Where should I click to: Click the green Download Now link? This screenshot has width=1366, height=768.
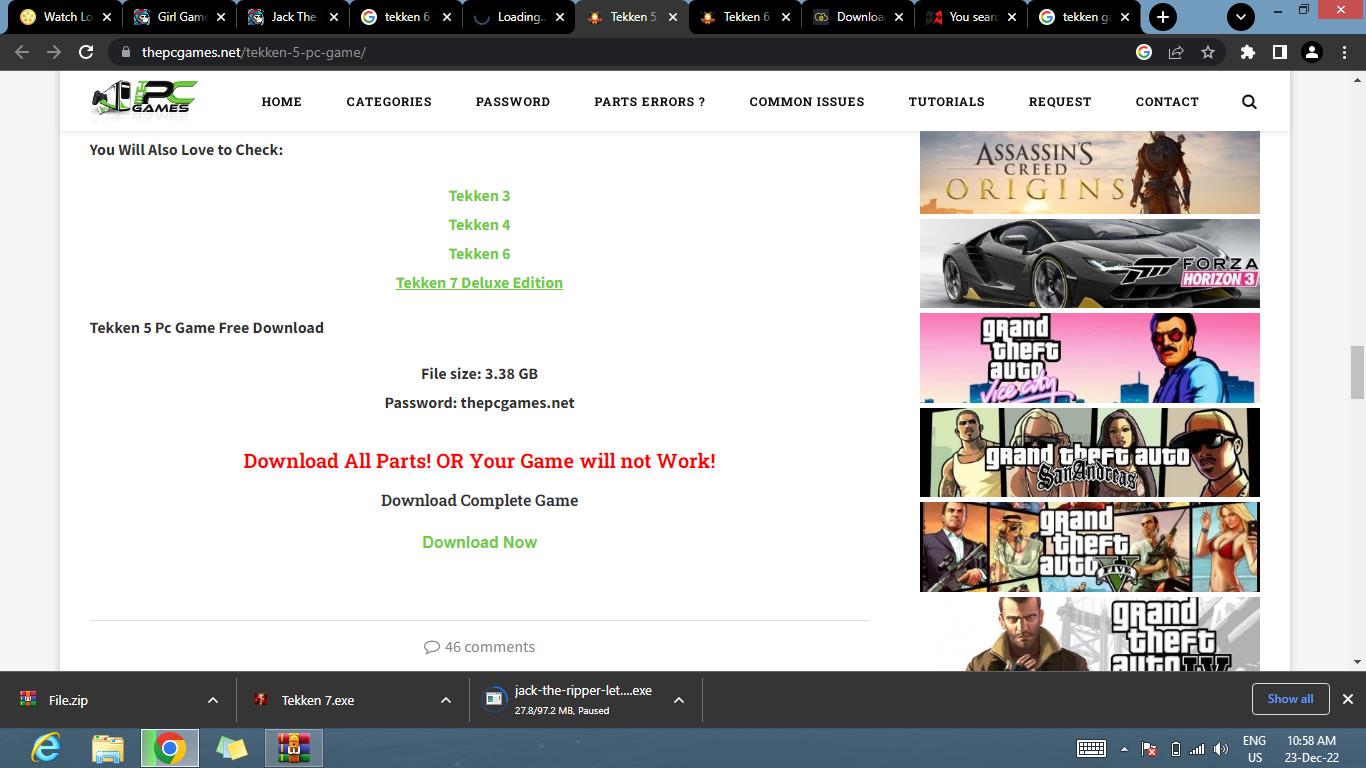point(479,542)
